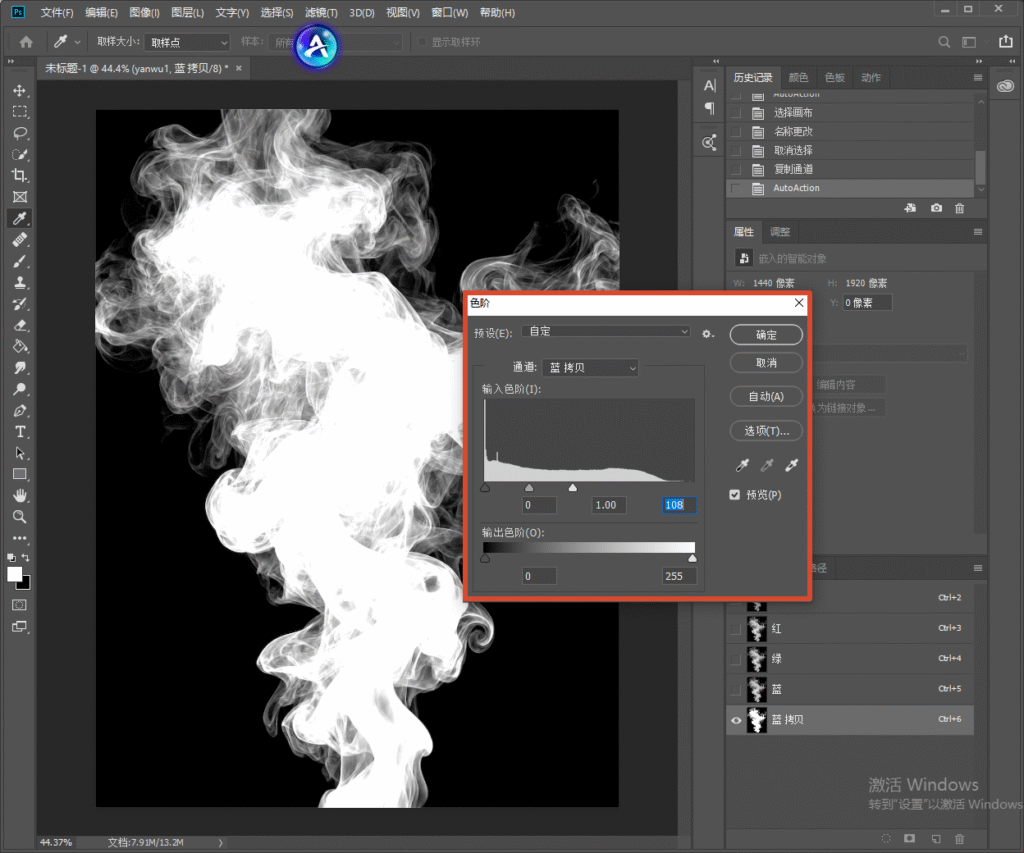
Task: Select the Horizontal Type tool
Action: (20, 432)
